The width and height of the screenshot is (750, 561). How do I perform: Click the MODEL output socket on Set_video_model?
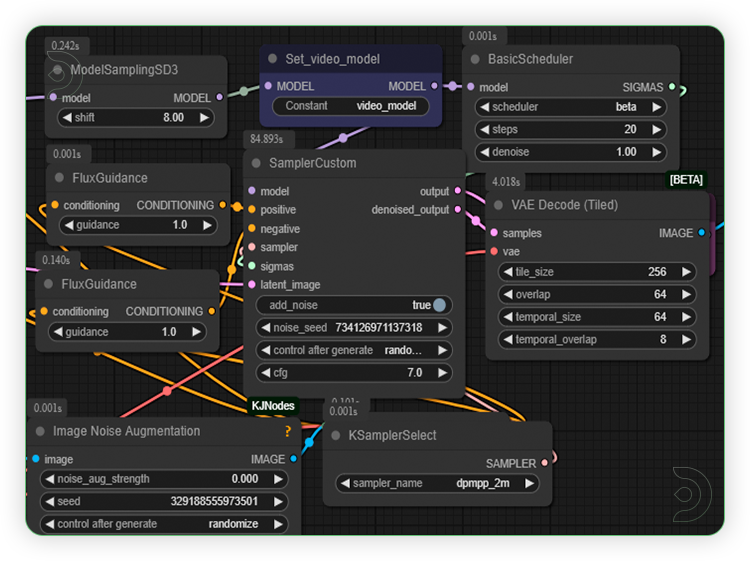(434, 86)
